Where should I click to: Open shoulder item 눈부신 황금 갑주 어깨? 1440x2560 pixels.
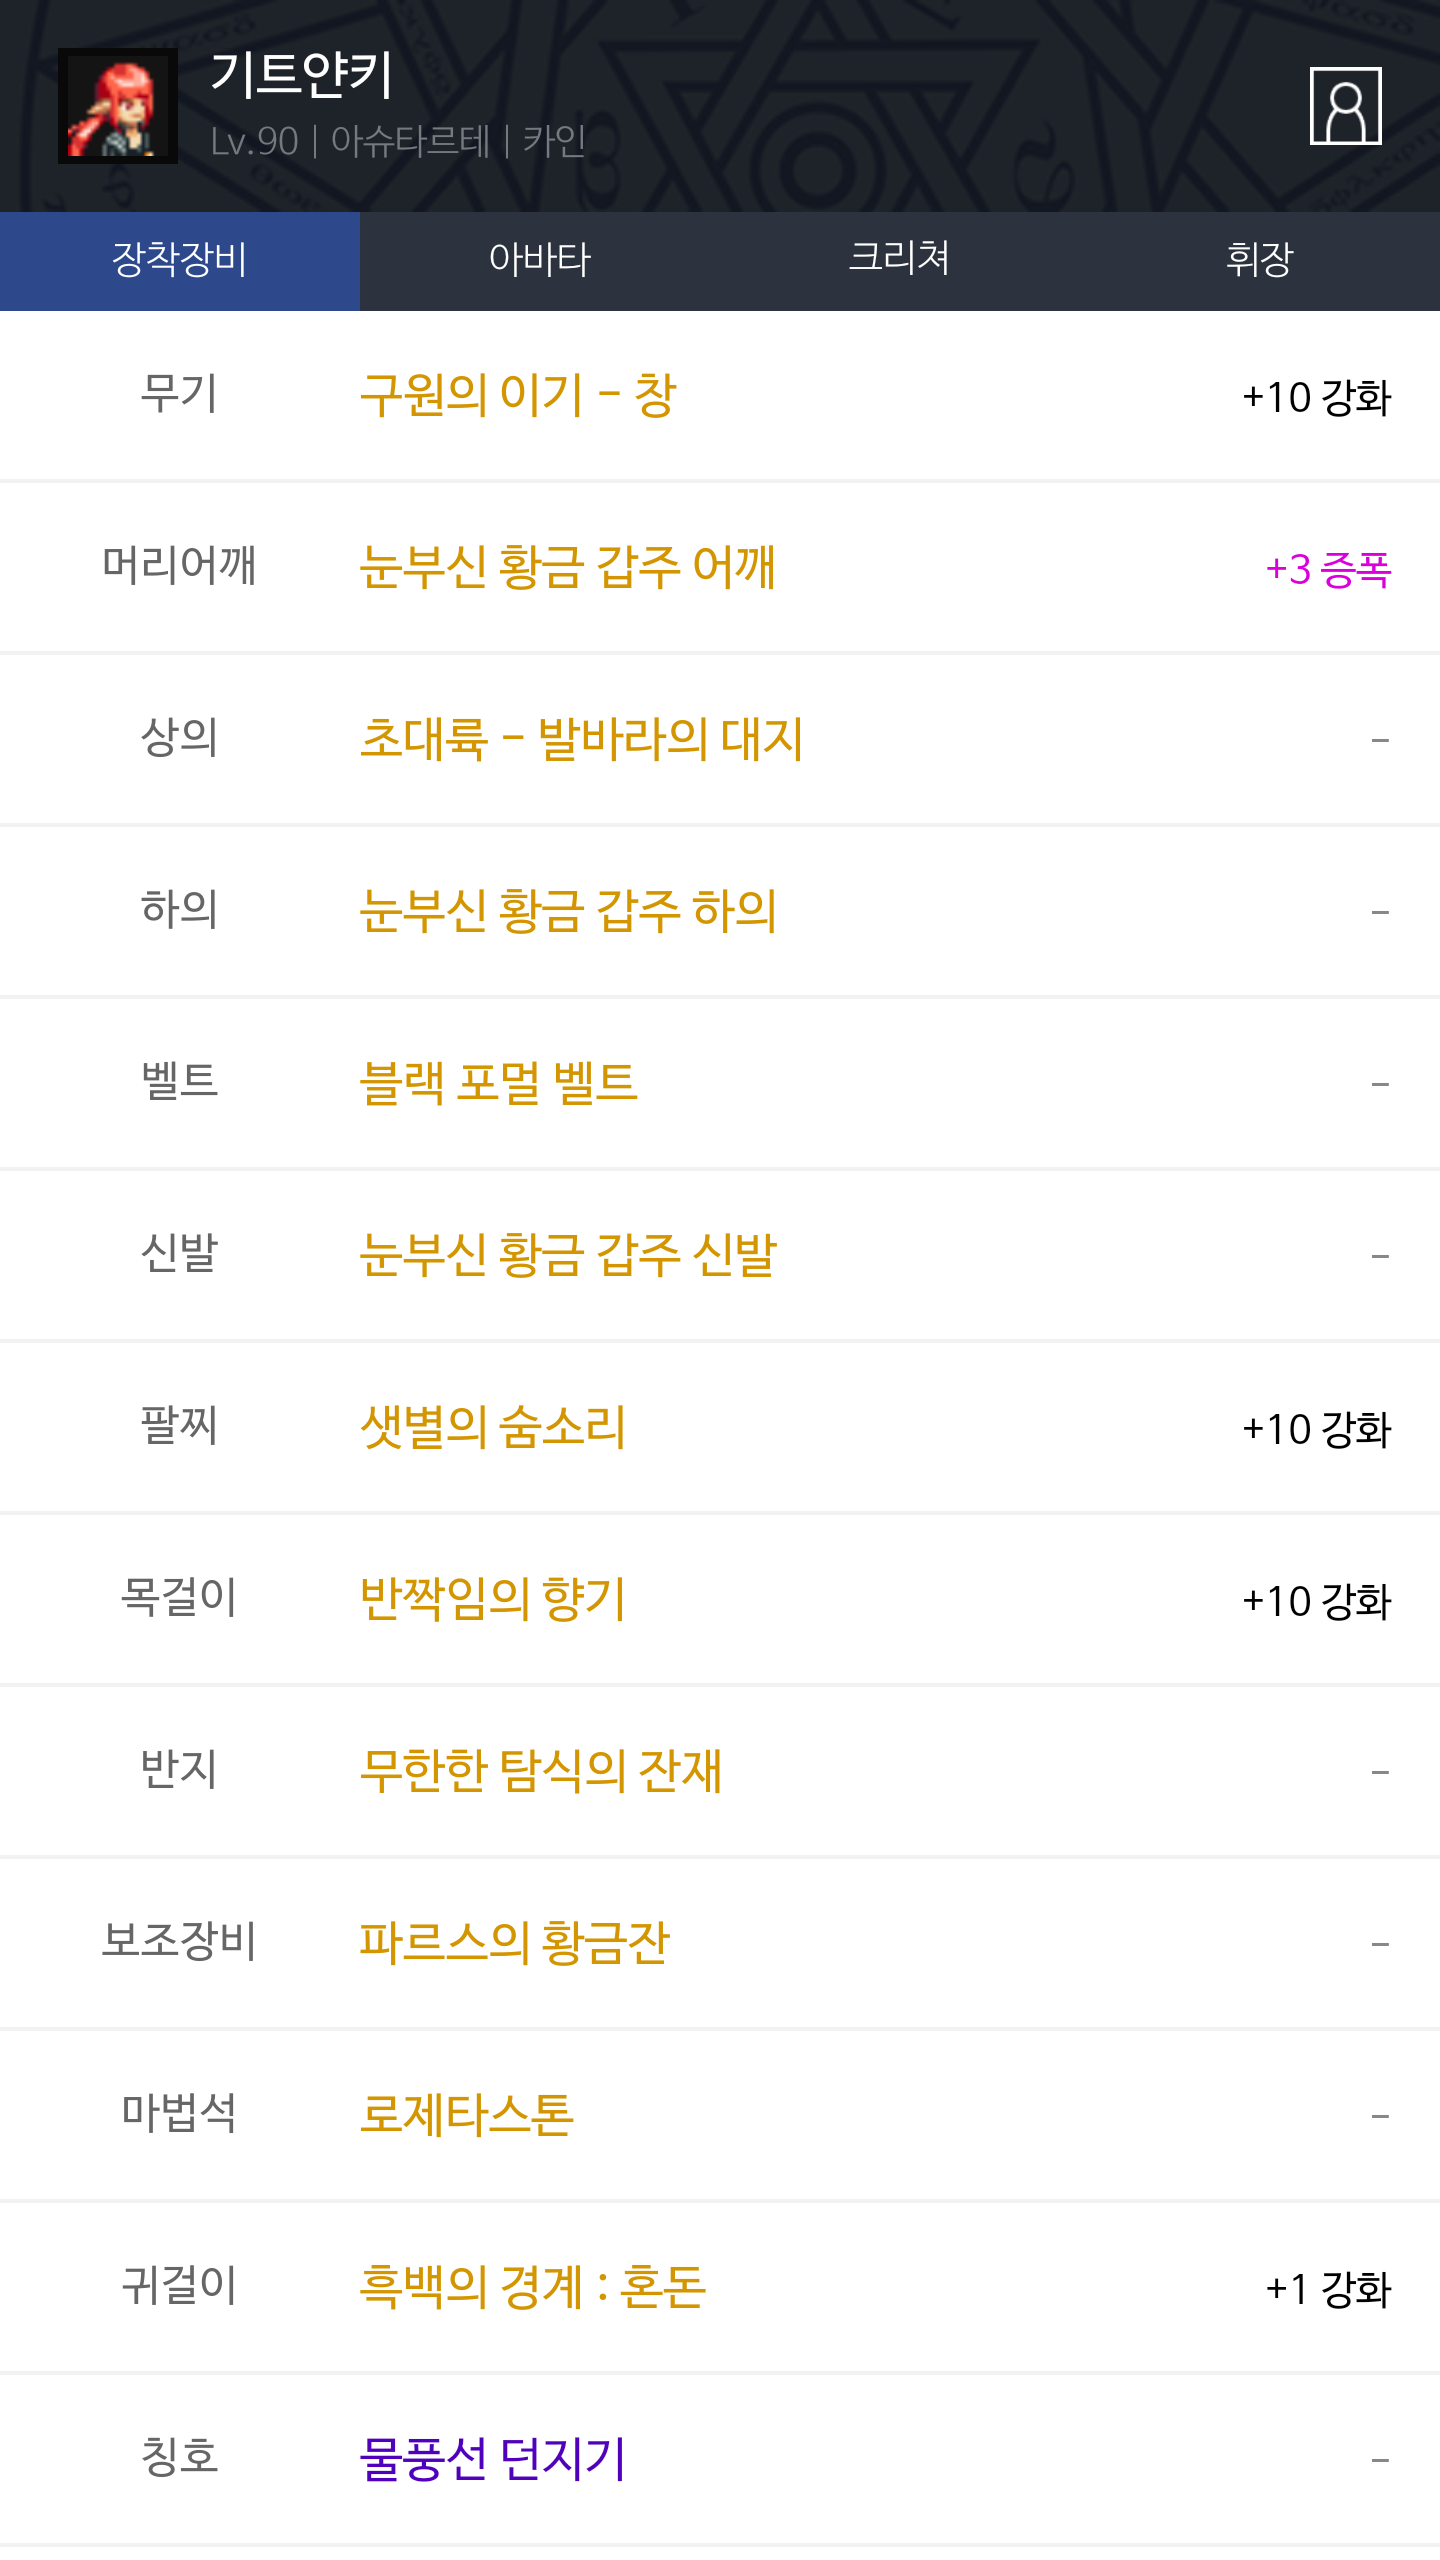567,568
